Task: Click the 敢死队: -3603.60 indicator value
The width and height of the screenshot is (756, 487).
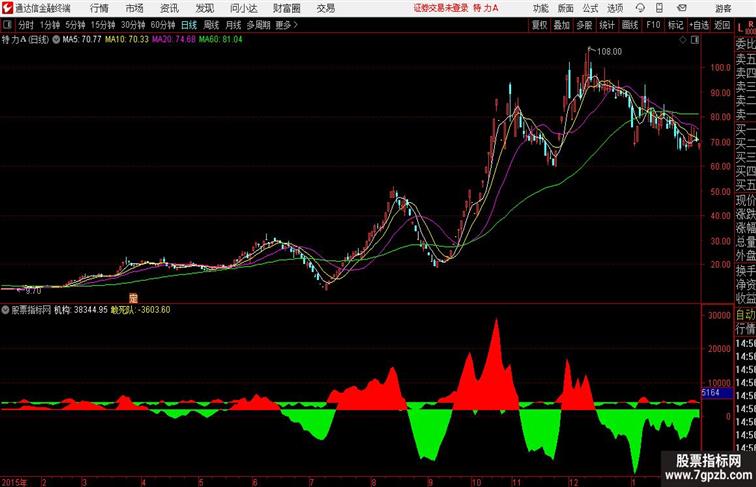Action: point(140,310)
